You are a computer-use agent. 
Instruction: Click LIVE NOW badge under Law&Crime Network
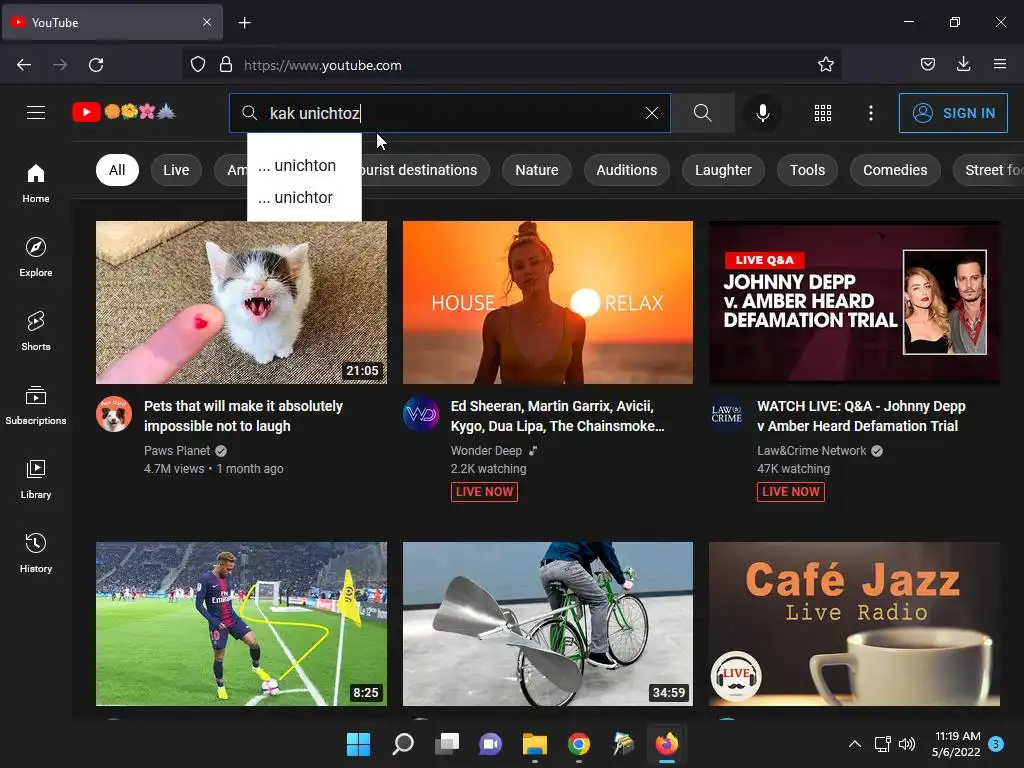tap(791, 492)
